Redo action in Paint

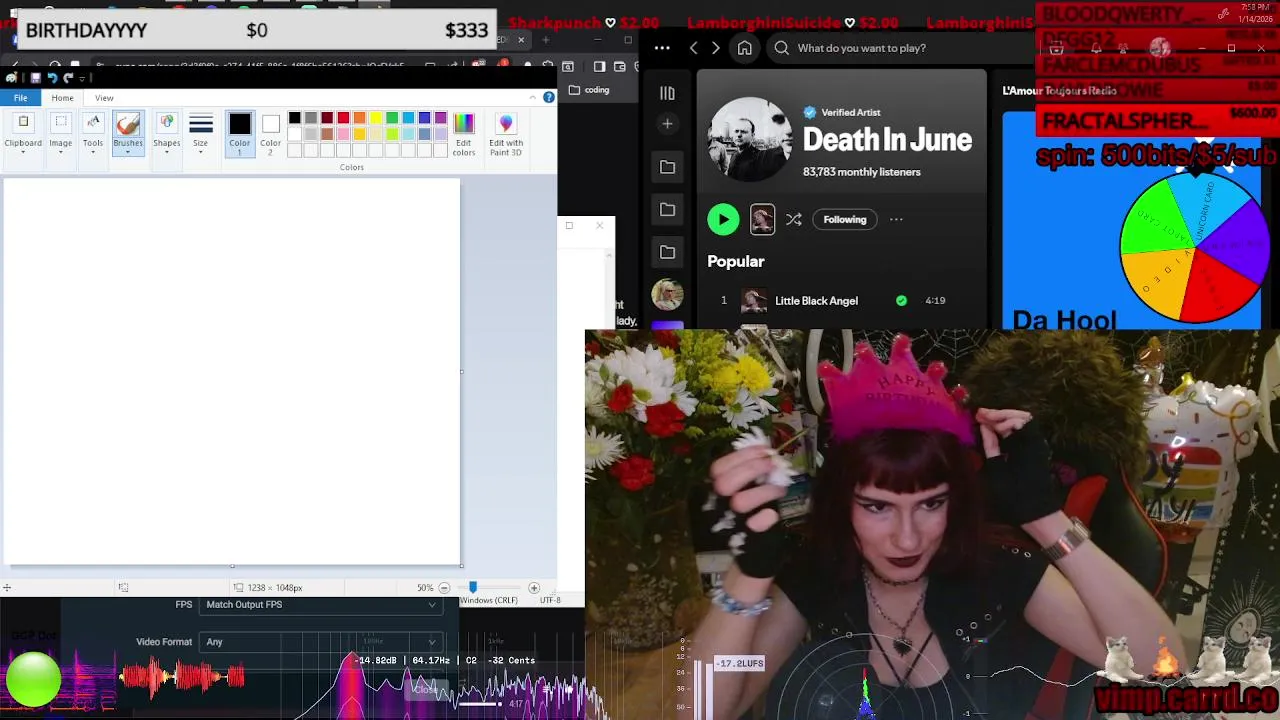[68, 78]
